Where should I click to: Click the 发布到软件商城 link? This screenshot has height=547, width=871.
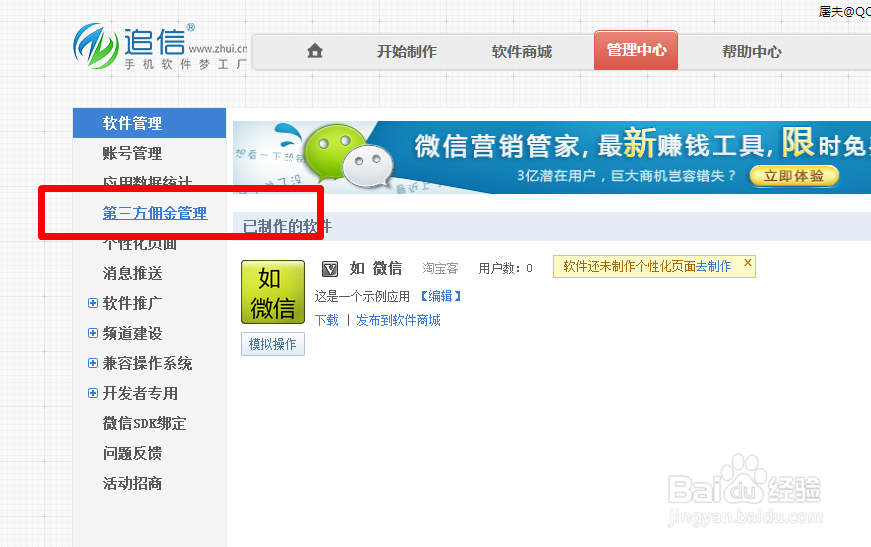pos(398,320)
